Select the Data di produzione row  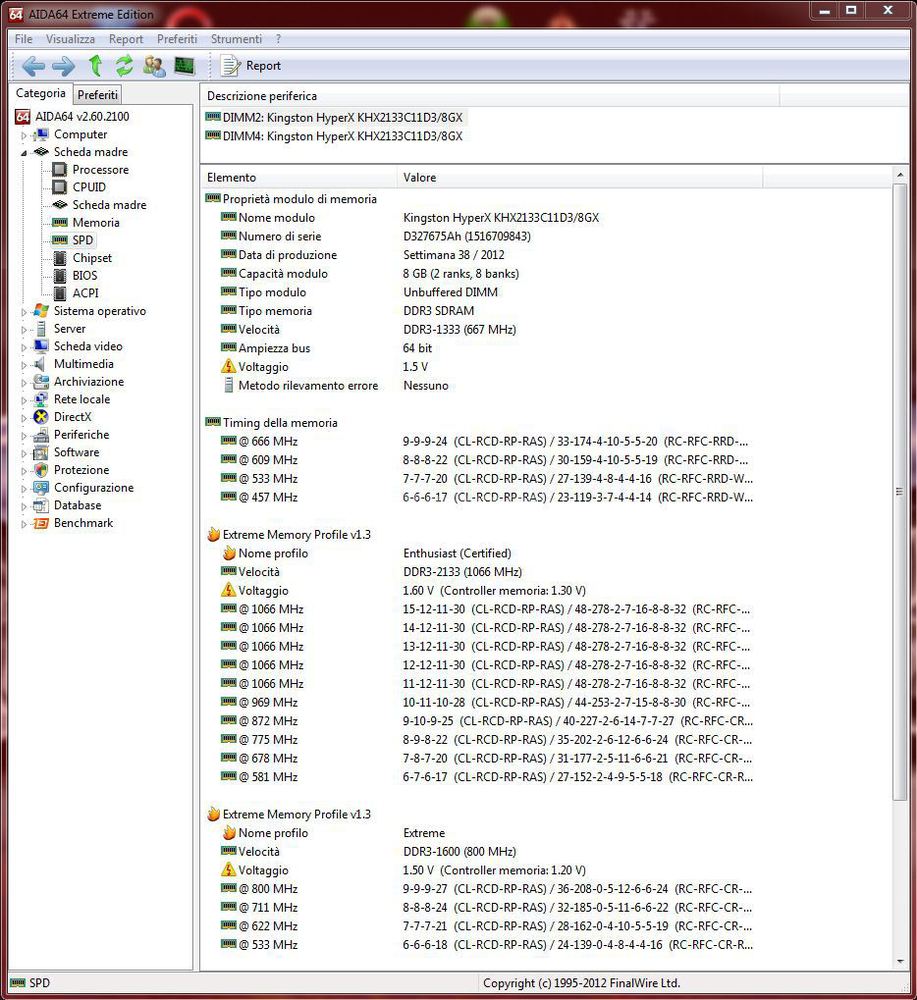click(363, 255)
